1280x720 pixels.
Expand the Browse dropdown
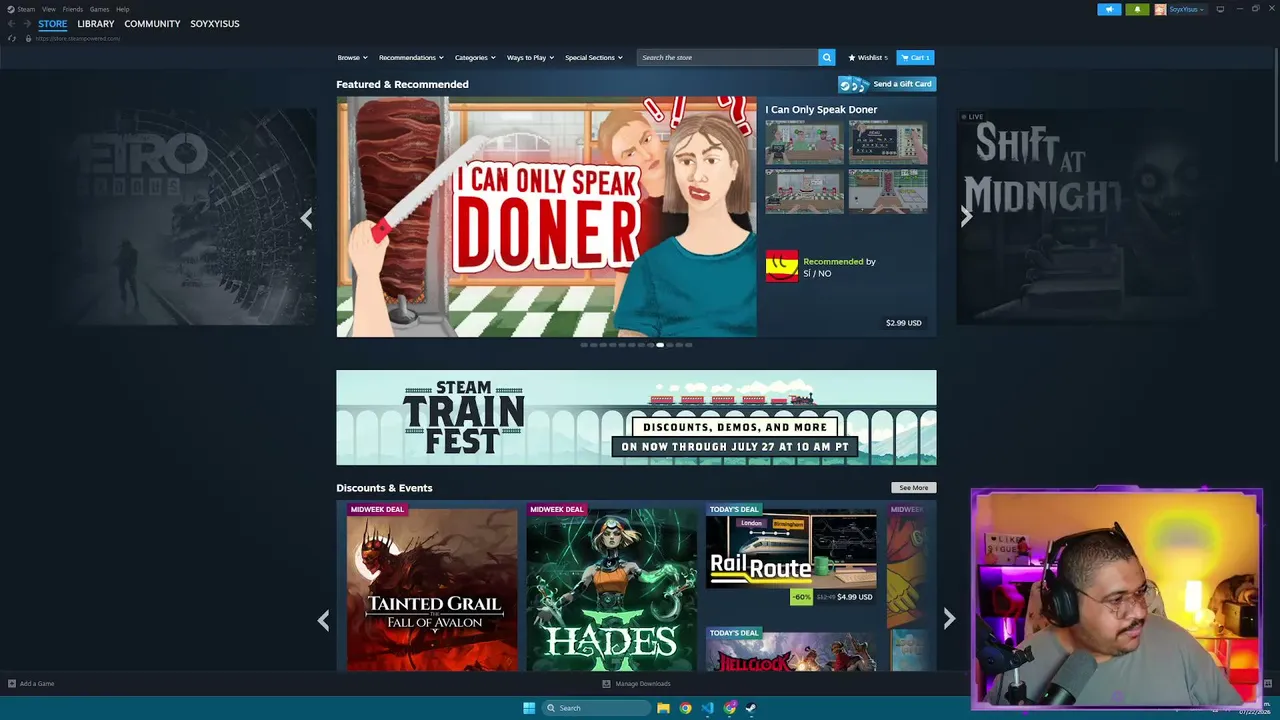point(352,58)
